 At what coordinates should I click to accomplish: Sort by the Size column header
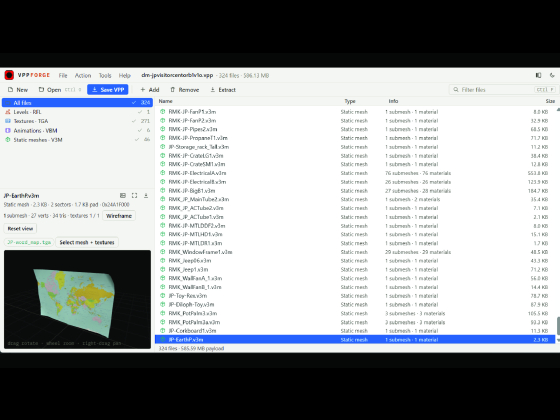pyautogui.click(x=550, y=101)
